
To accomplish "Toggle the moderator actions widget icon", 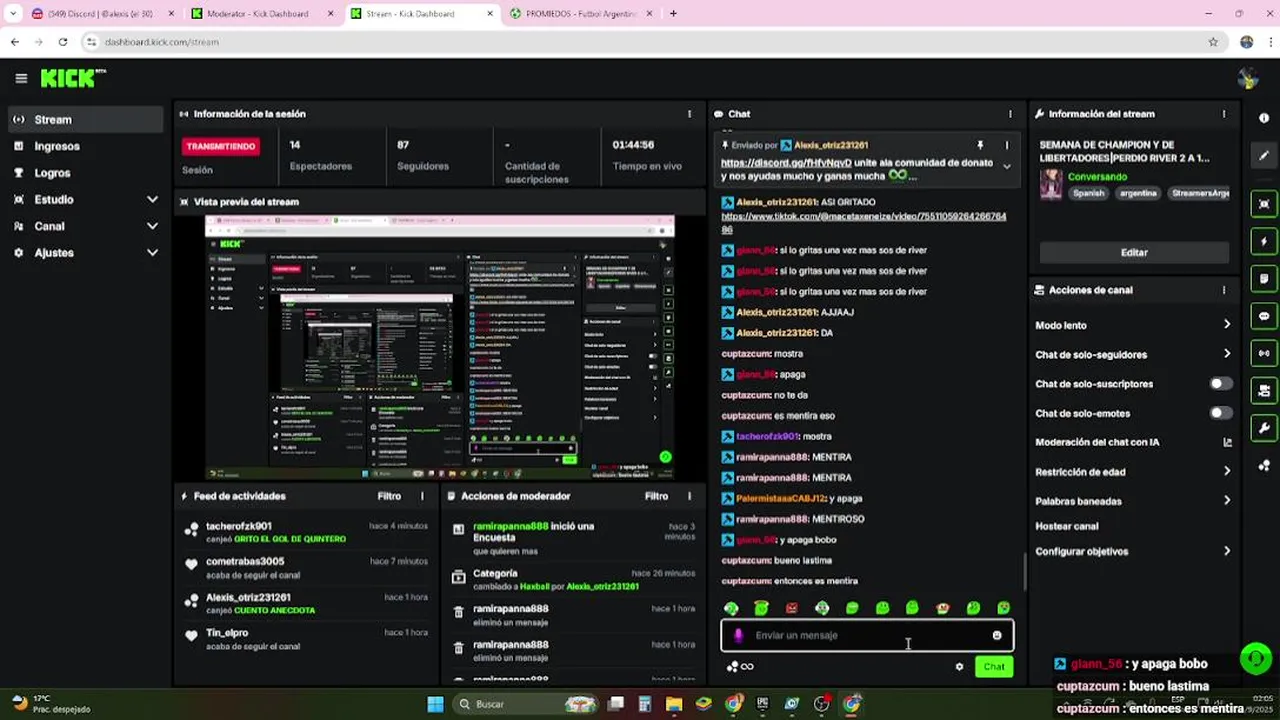I will tap(1264, 391).
